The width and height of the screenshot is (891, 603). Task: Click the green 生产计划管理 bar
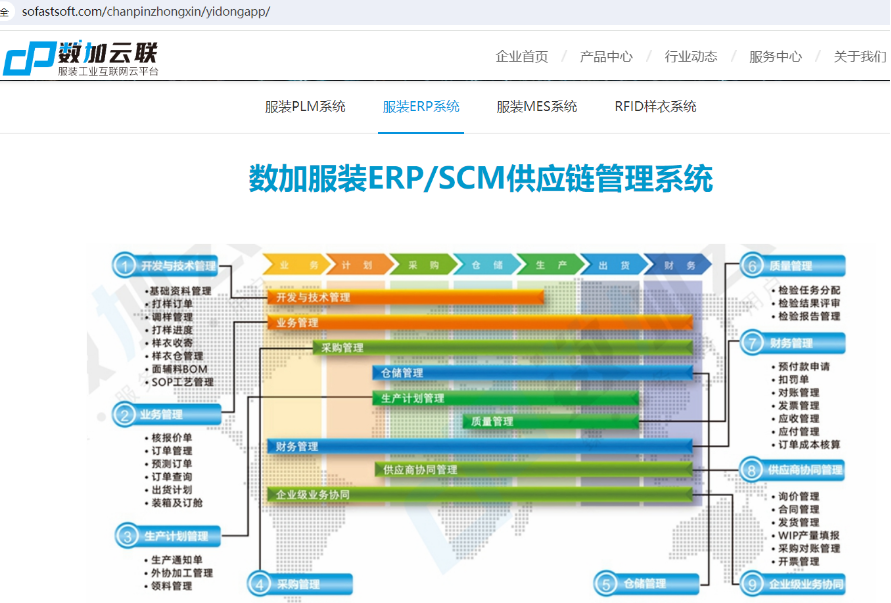tap(506, 398)
